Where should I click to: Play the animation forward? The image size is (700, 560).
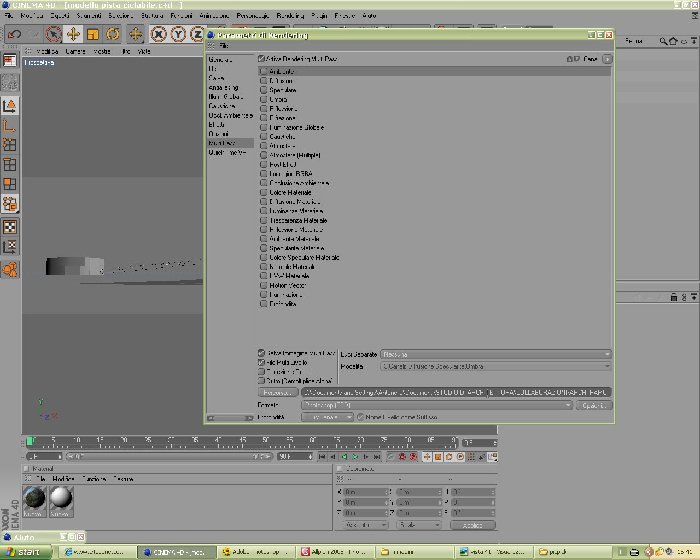(355, 456)
